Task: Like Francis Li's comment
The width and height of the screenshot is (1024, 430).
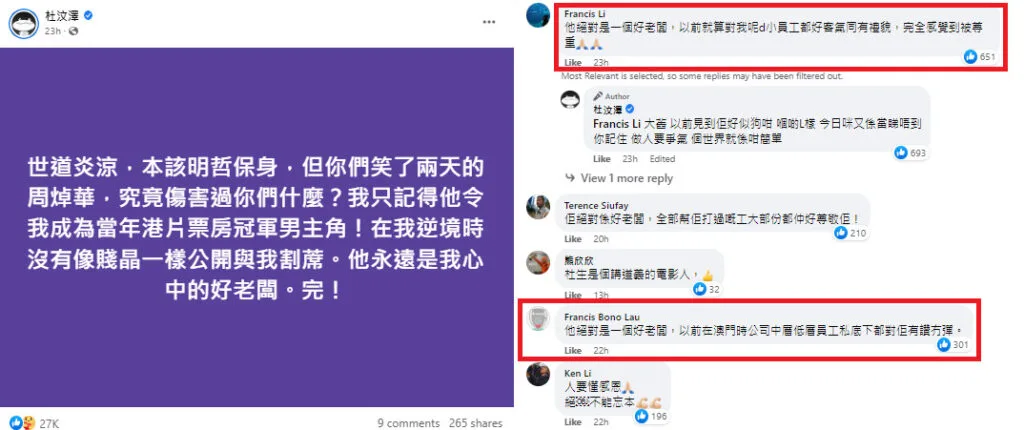Action: pyautogui.click(x=573, y=62)
